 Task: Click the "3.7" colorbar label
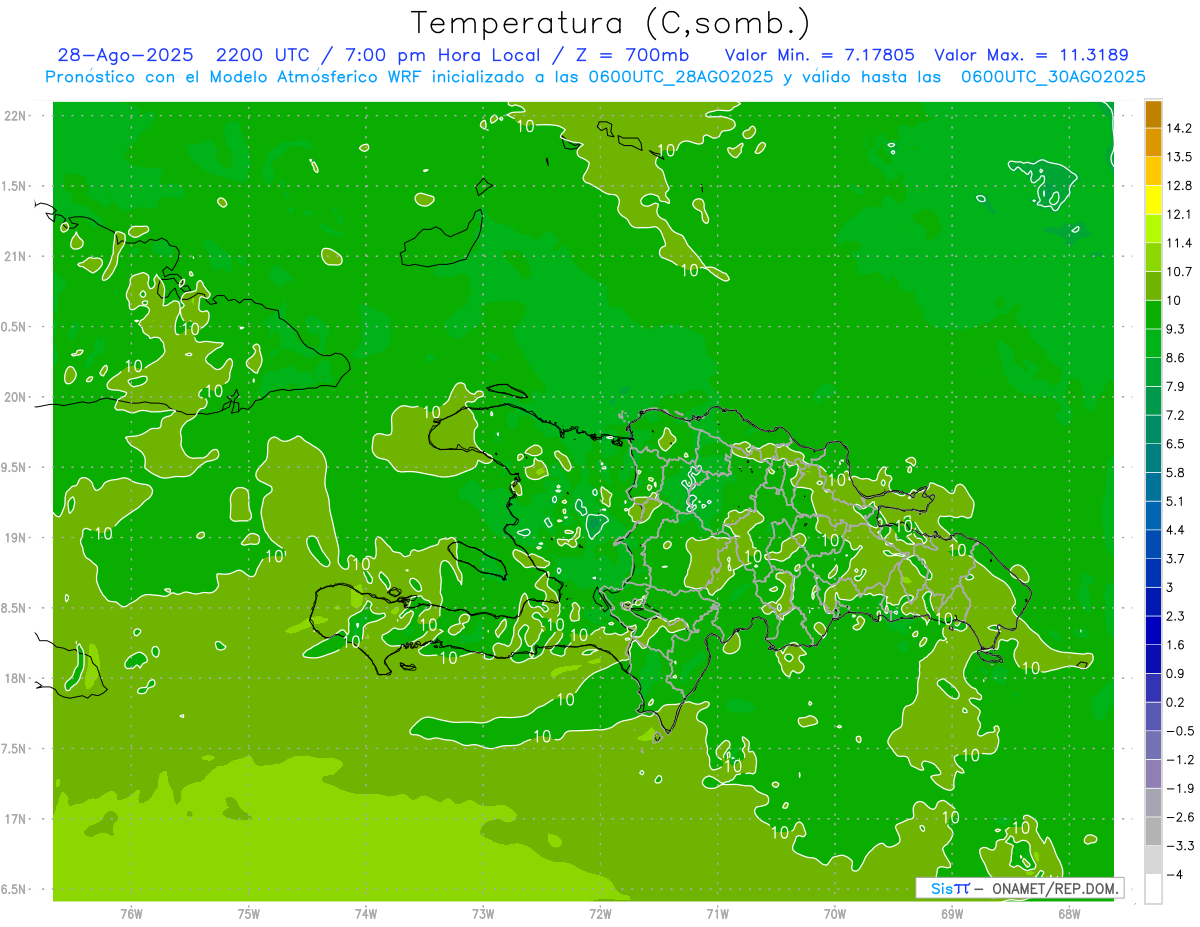click(x=1176, y=558)
